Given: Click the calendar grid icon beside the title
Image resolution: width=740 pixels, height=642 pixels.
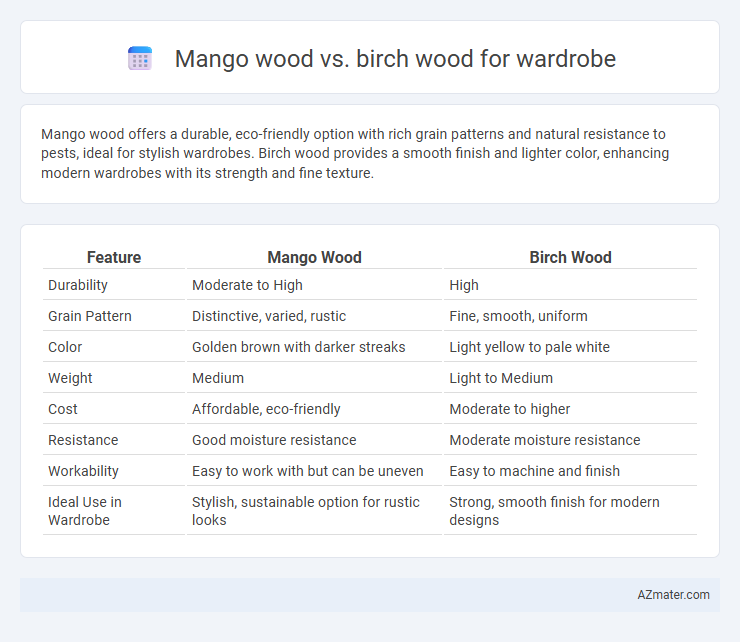Looking at the screenshot, I should 140,59.
